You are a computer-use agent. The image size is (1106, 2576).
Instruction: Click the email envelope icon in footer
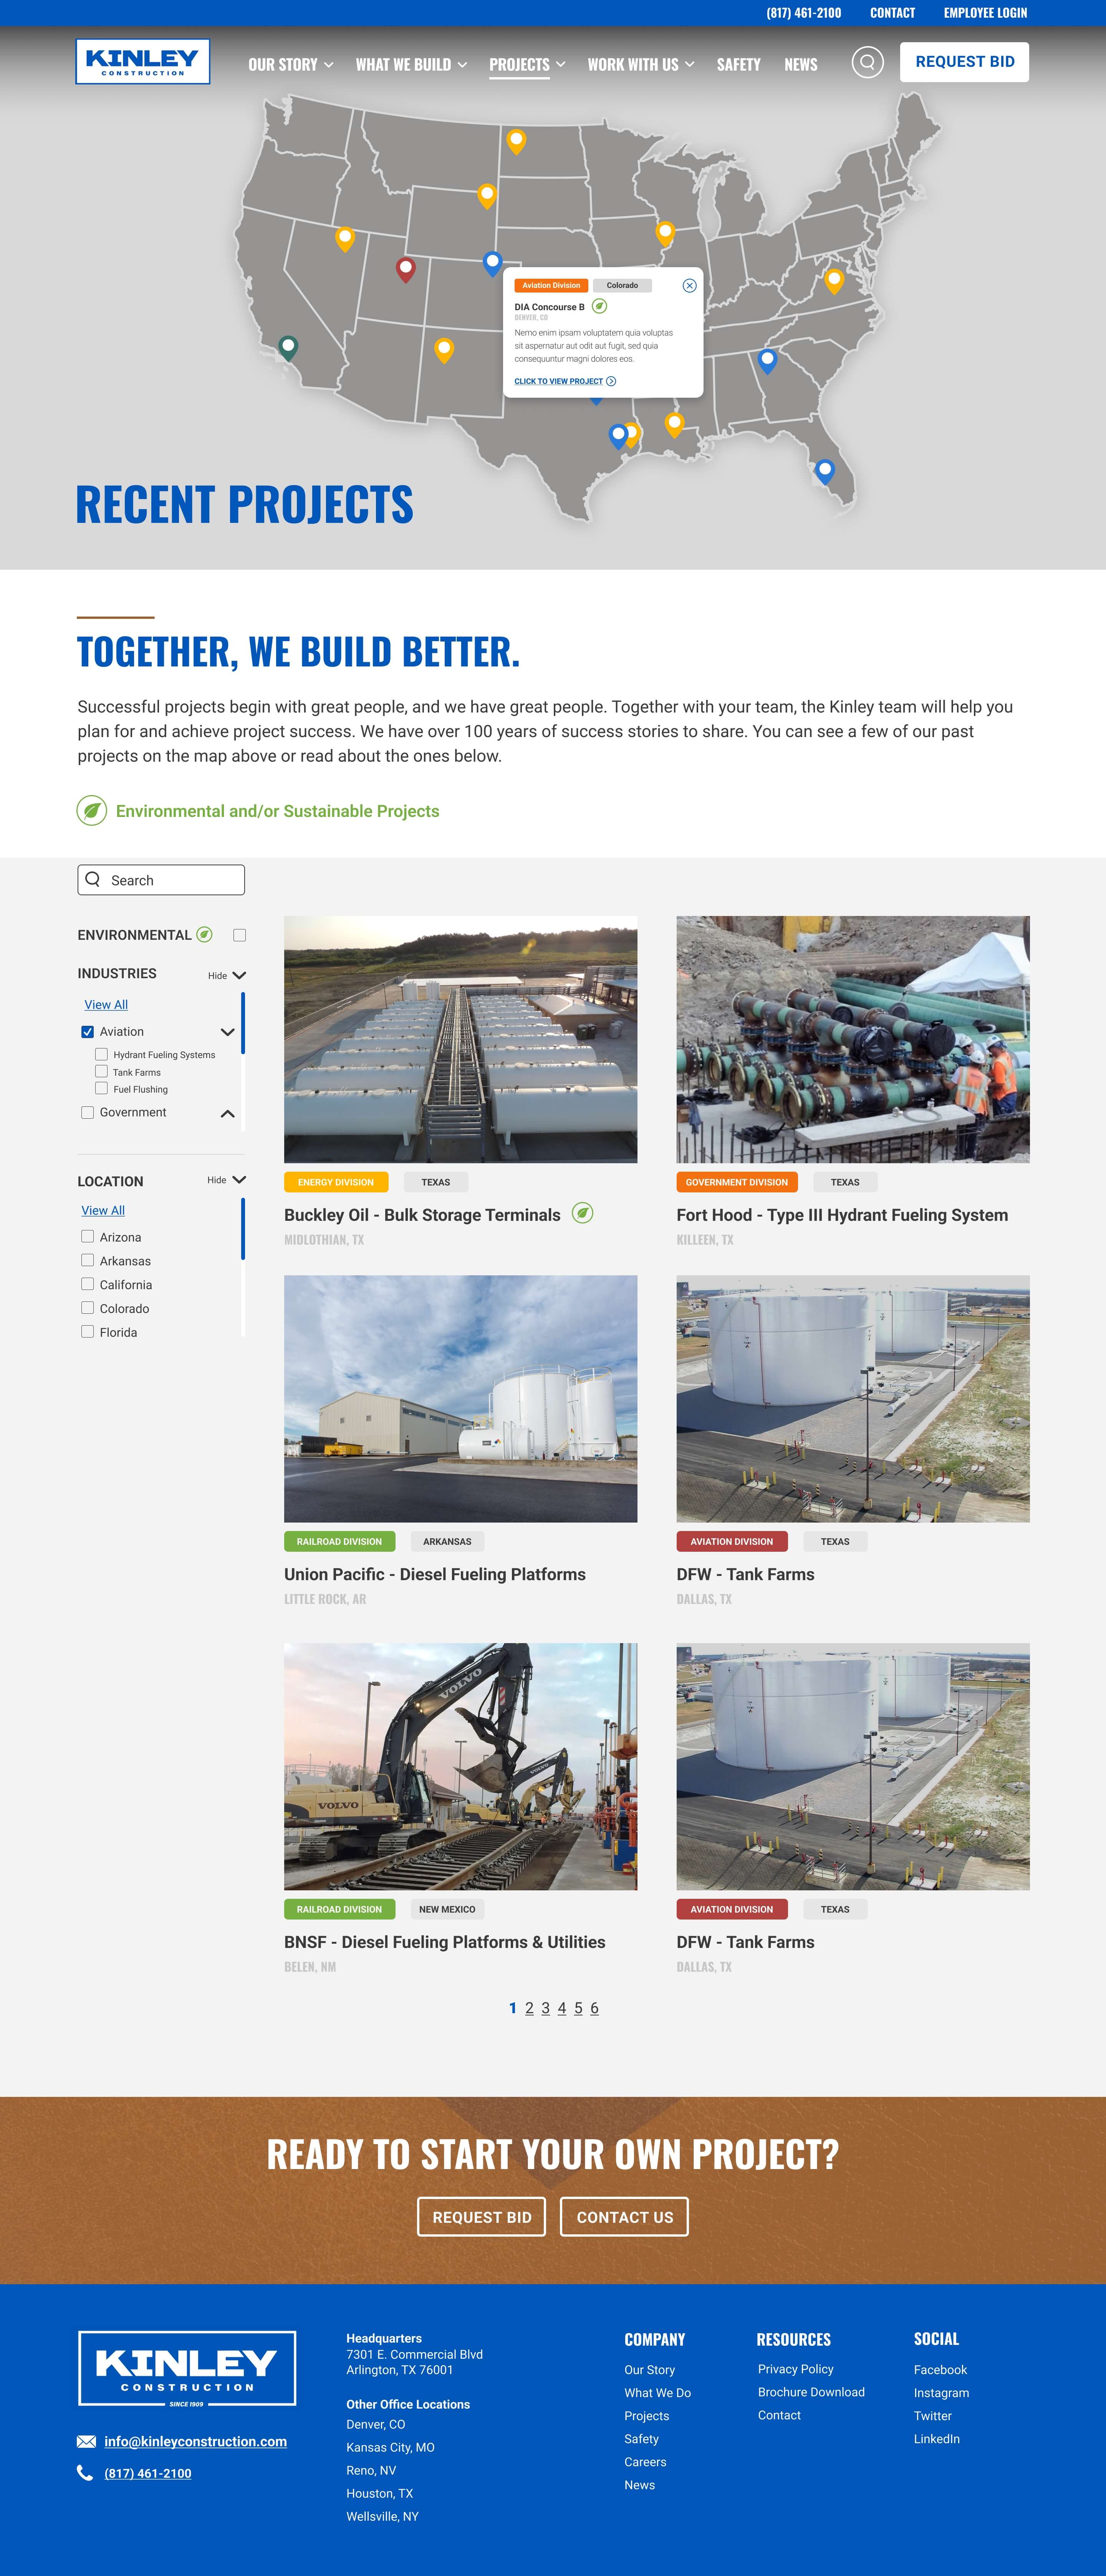click(x=86, y=2441)
